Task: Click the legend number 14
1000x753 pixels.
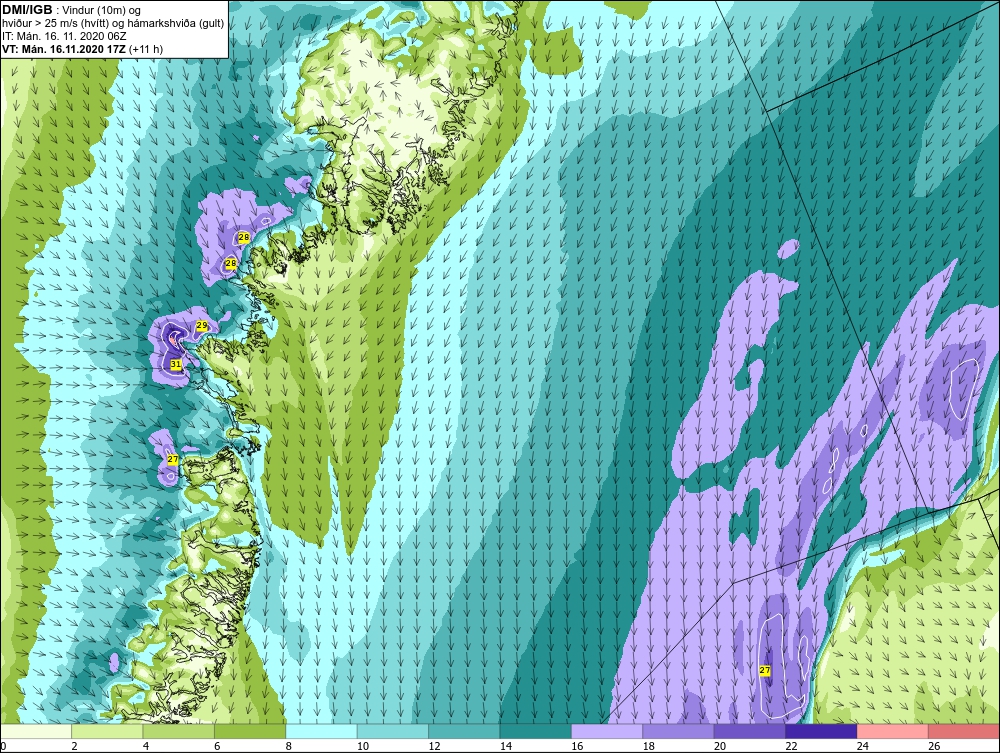Action: tap(506, 746)
